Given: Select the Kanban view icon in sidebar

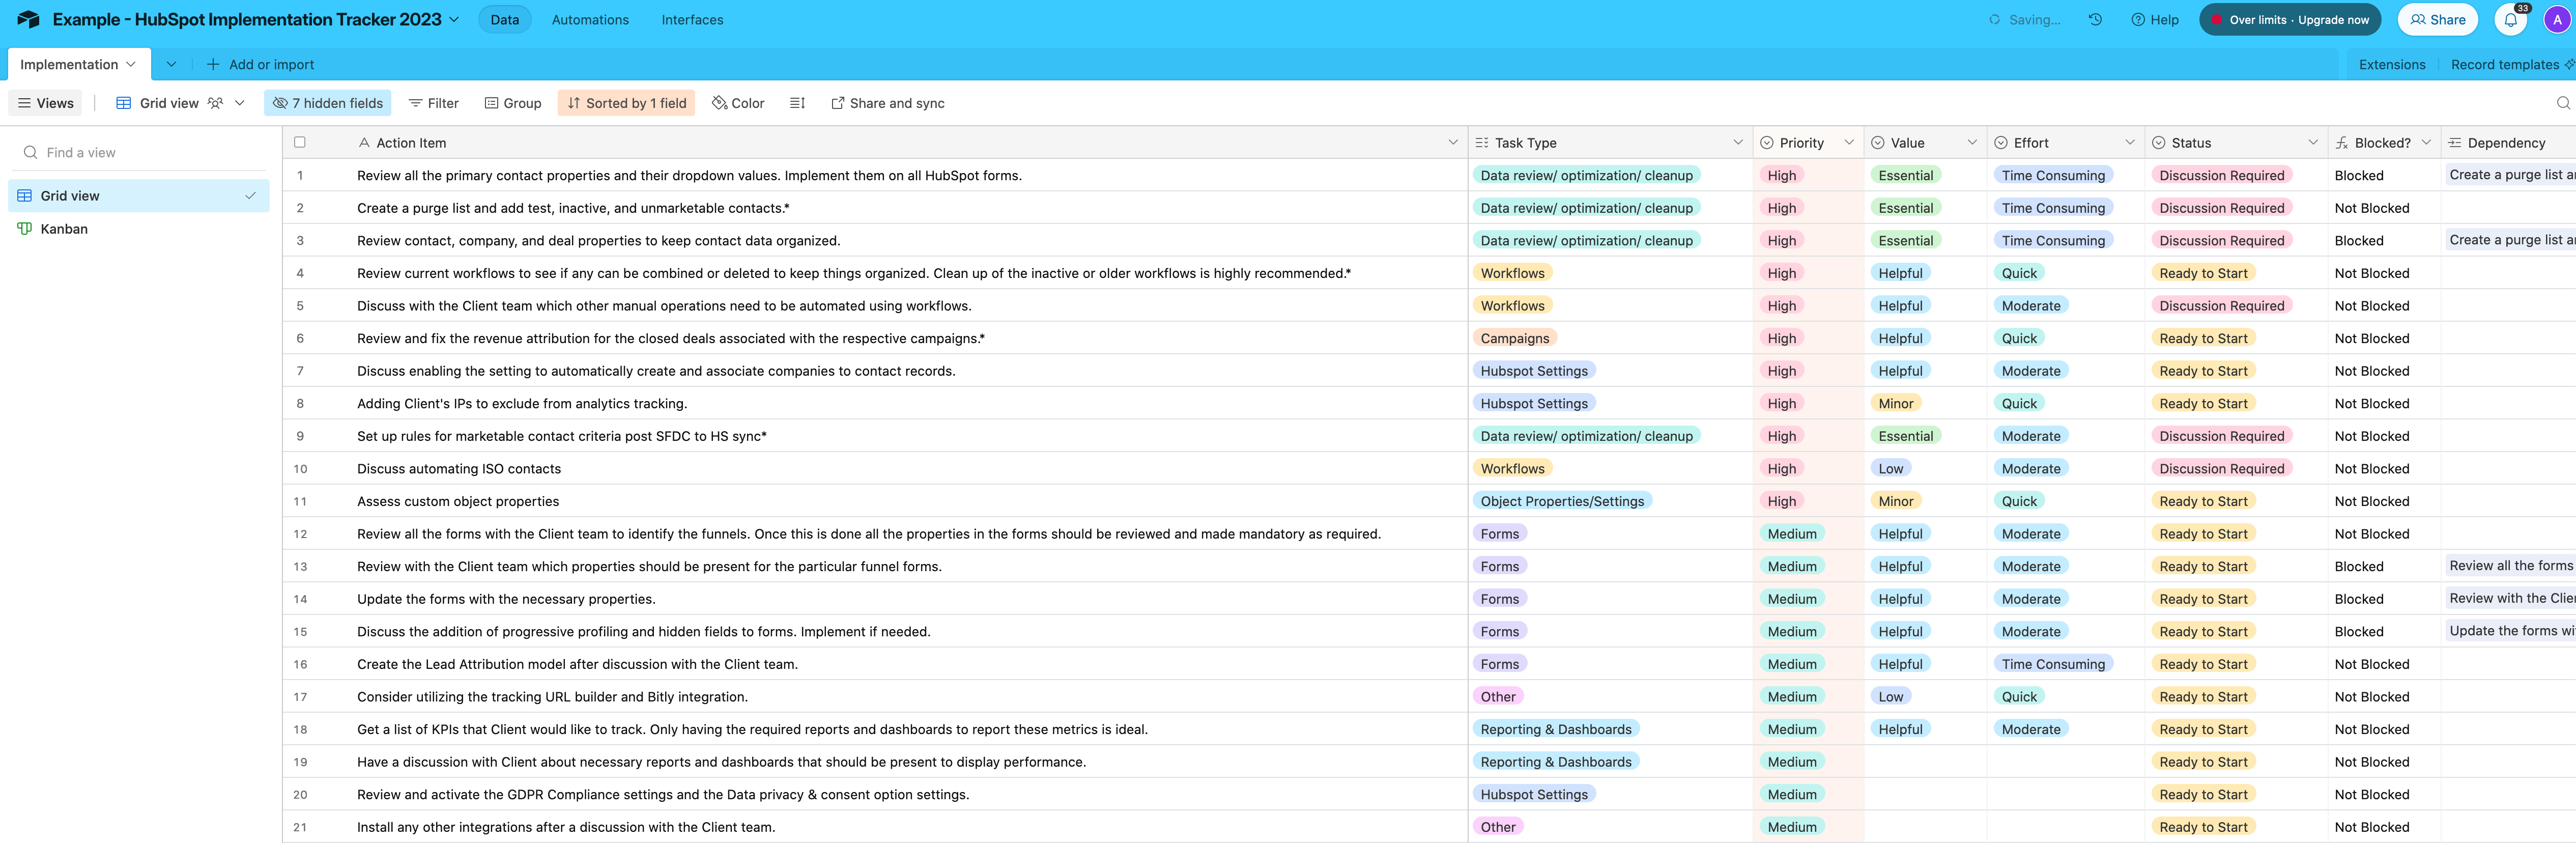Looking at the screenshot, I should tap(25, 229).
